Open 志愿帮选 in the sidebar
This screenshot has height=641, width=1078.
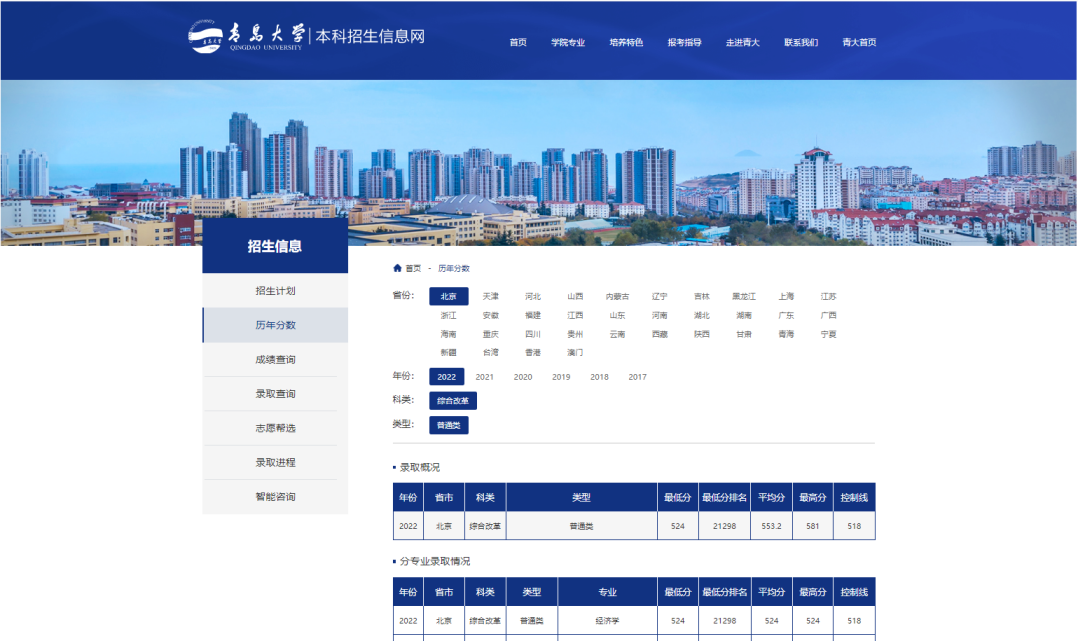click(x=274, y=427)
